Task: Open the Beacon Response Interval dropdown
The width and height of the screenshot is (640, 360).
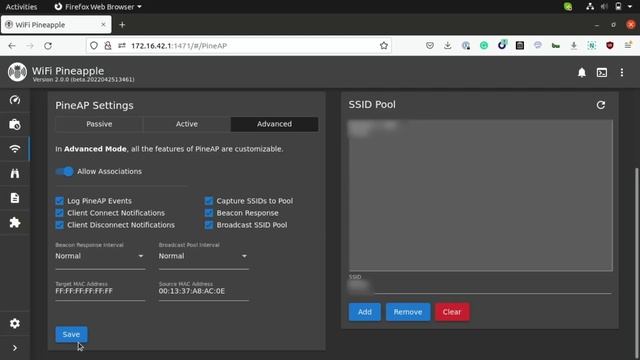Action: 100,256
